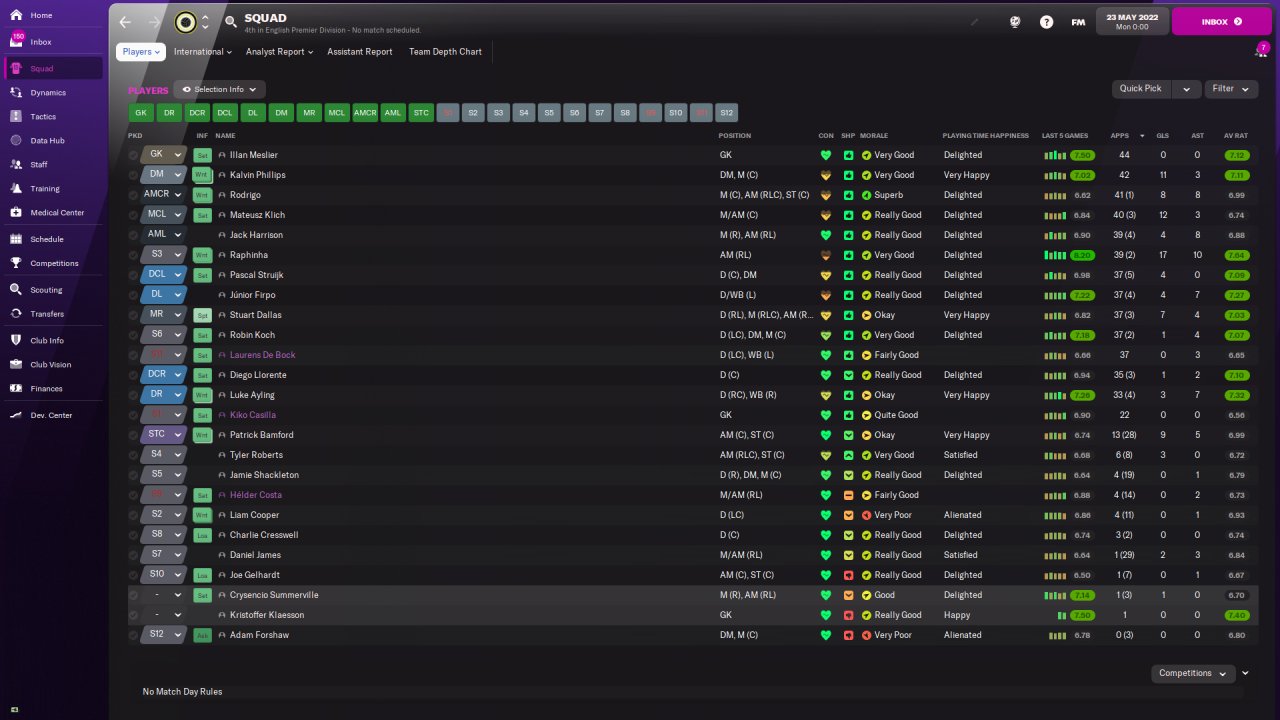Click the back navigation arrow
The width and height of the screenshot is (1280, 720).
click(x=125, y=22)
